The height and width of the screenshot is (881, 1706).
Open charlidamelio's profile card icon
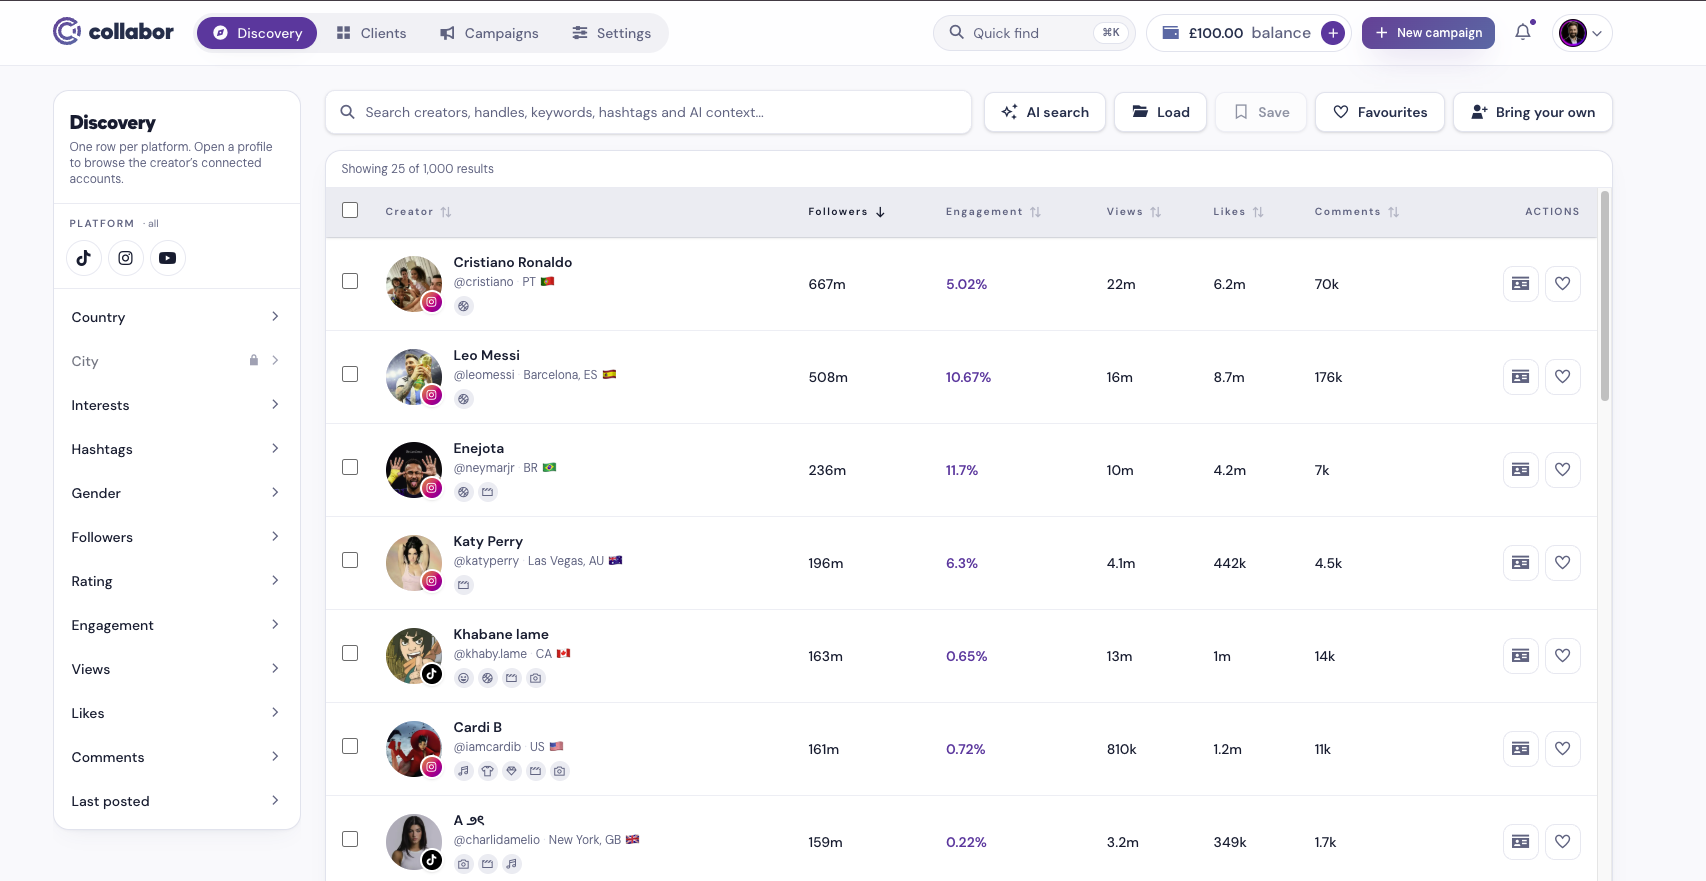pyautogui.click(x=1521, y=842)
